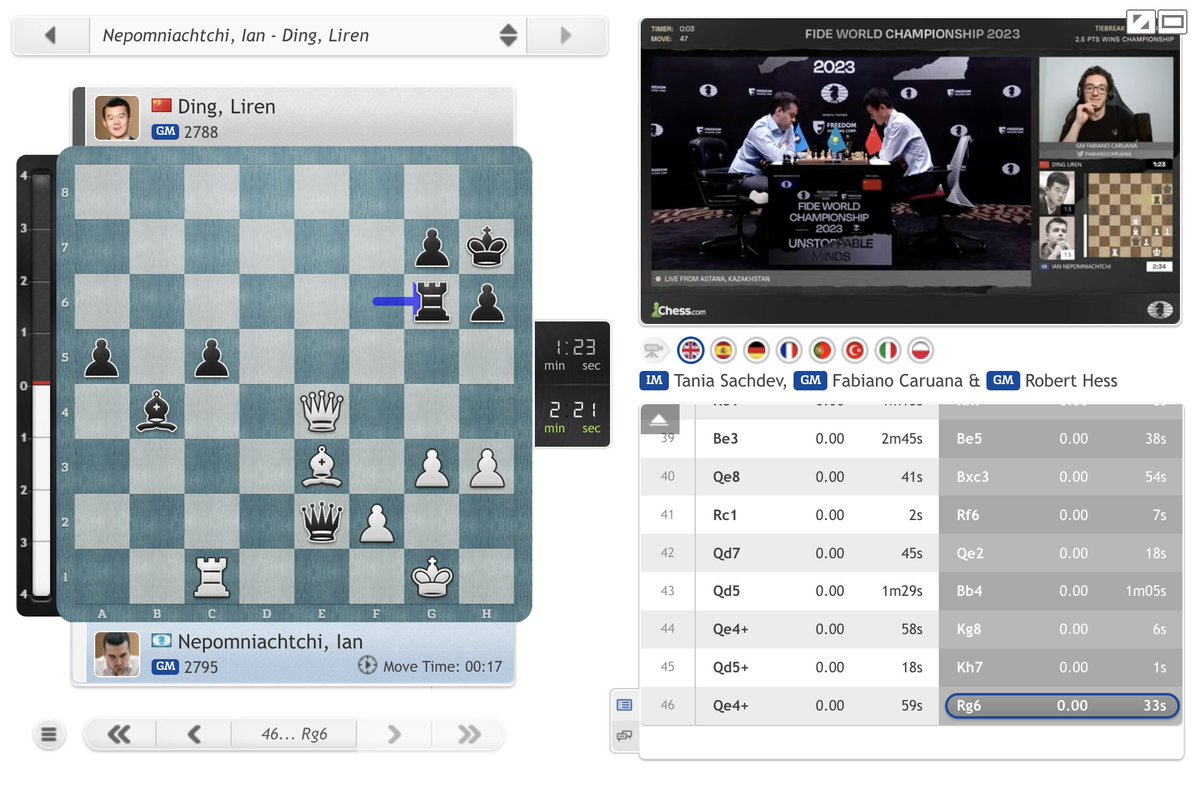Step forward one move

(394, 735)
